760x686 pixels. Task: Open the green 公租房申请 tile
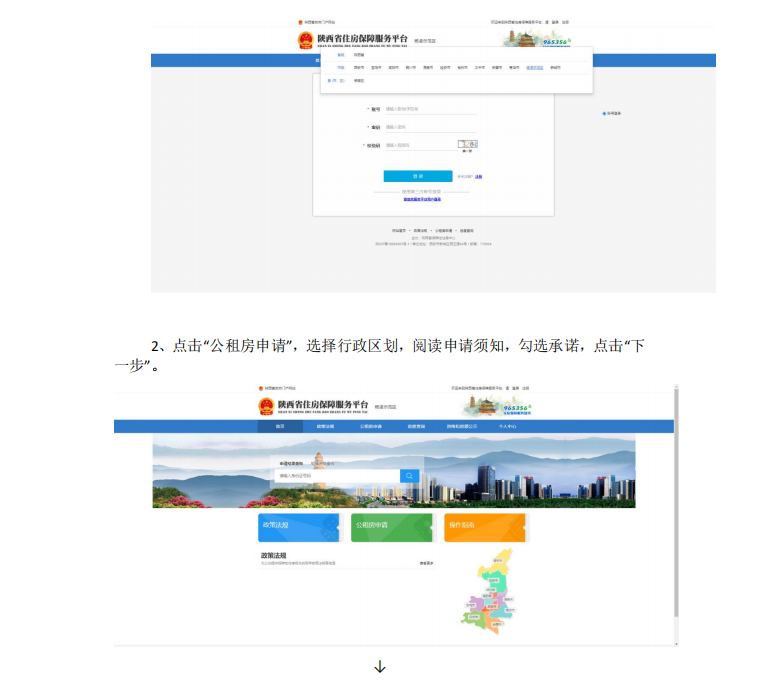point(391,526)
